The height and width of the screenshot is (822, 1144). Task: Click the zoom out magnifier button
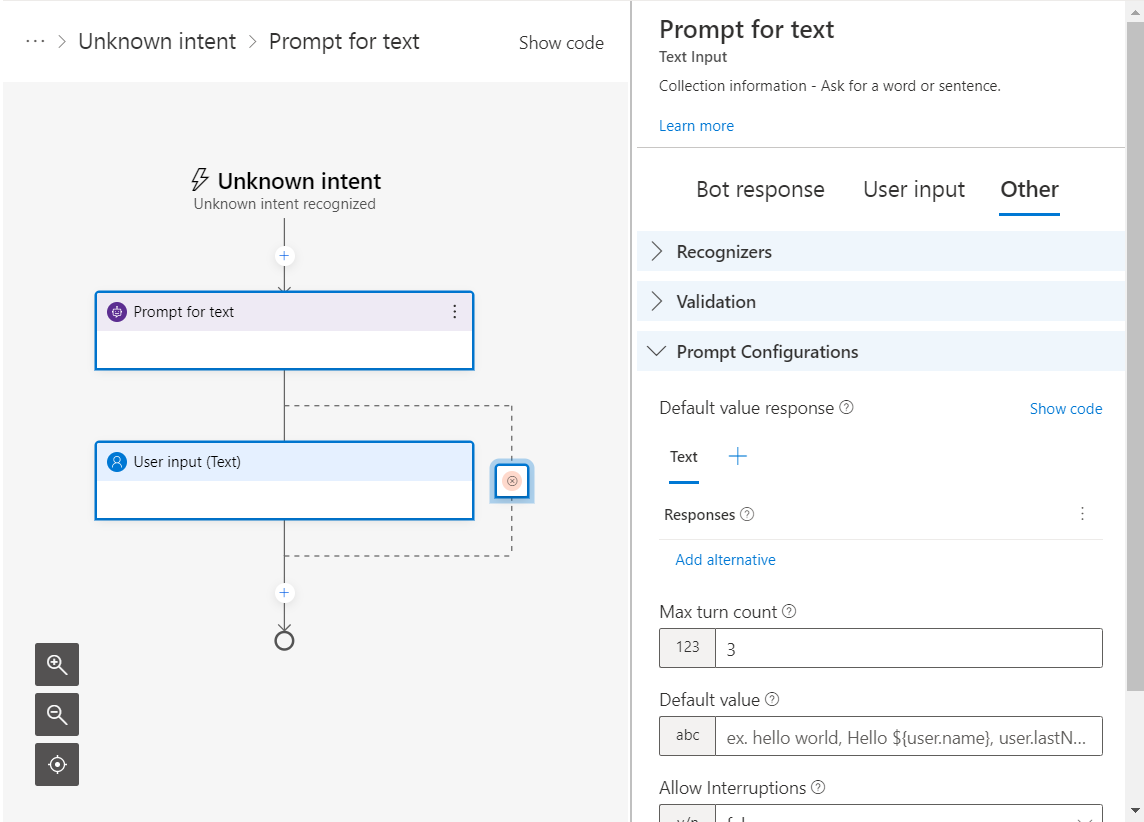coord(57,715)
